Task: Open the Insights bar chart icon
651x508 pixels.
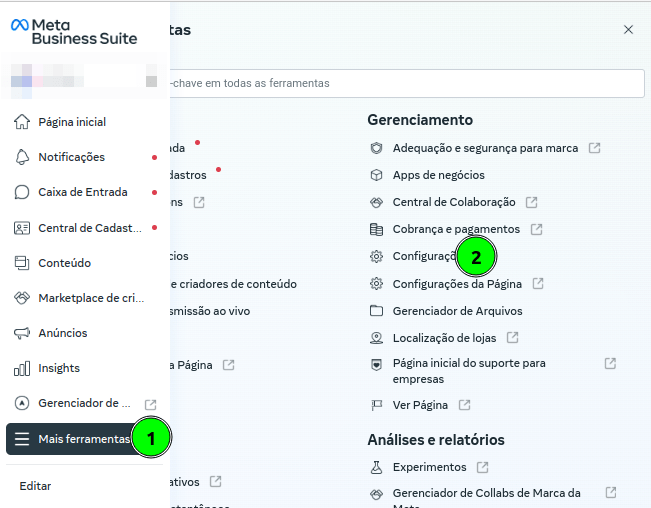Action: [22, 368]
